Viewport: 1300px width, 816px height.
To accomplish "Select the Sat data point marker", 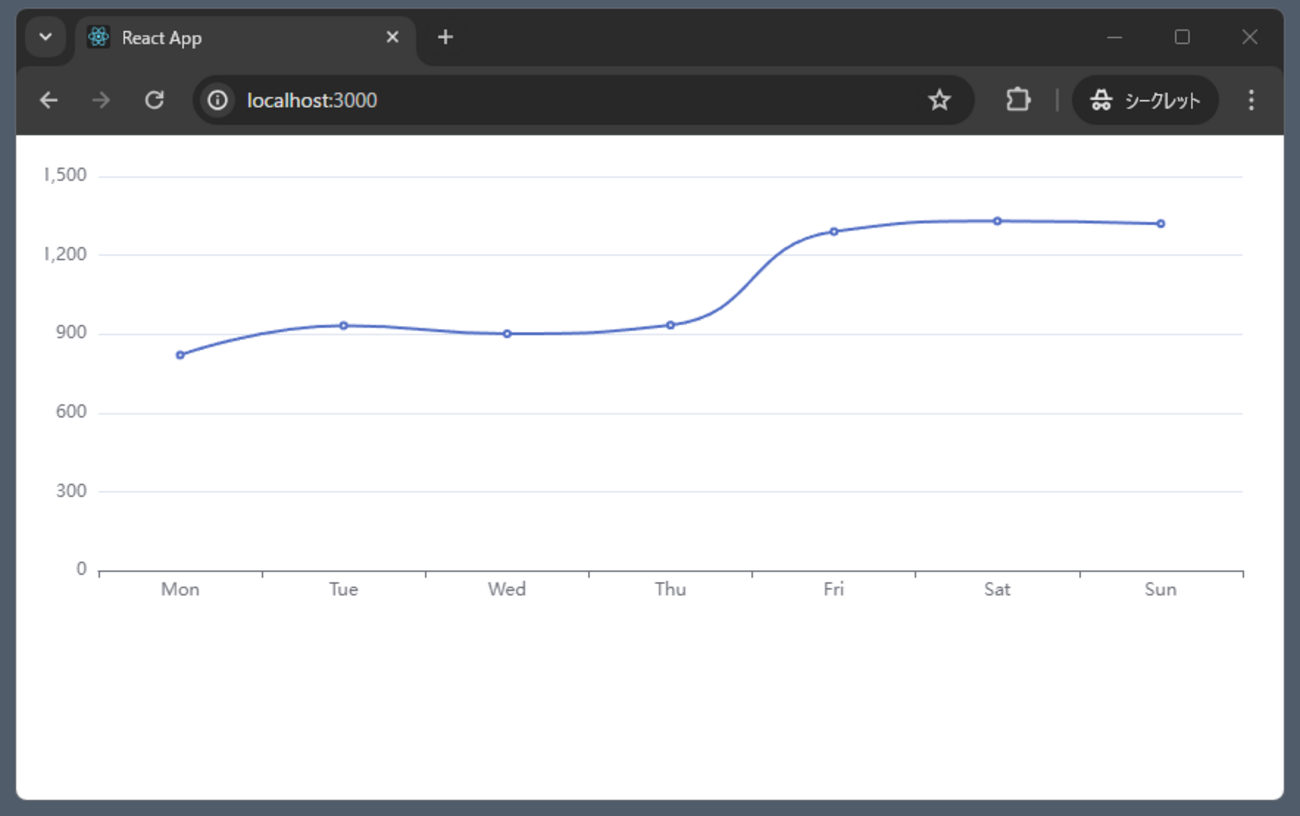I will point(997,221).
